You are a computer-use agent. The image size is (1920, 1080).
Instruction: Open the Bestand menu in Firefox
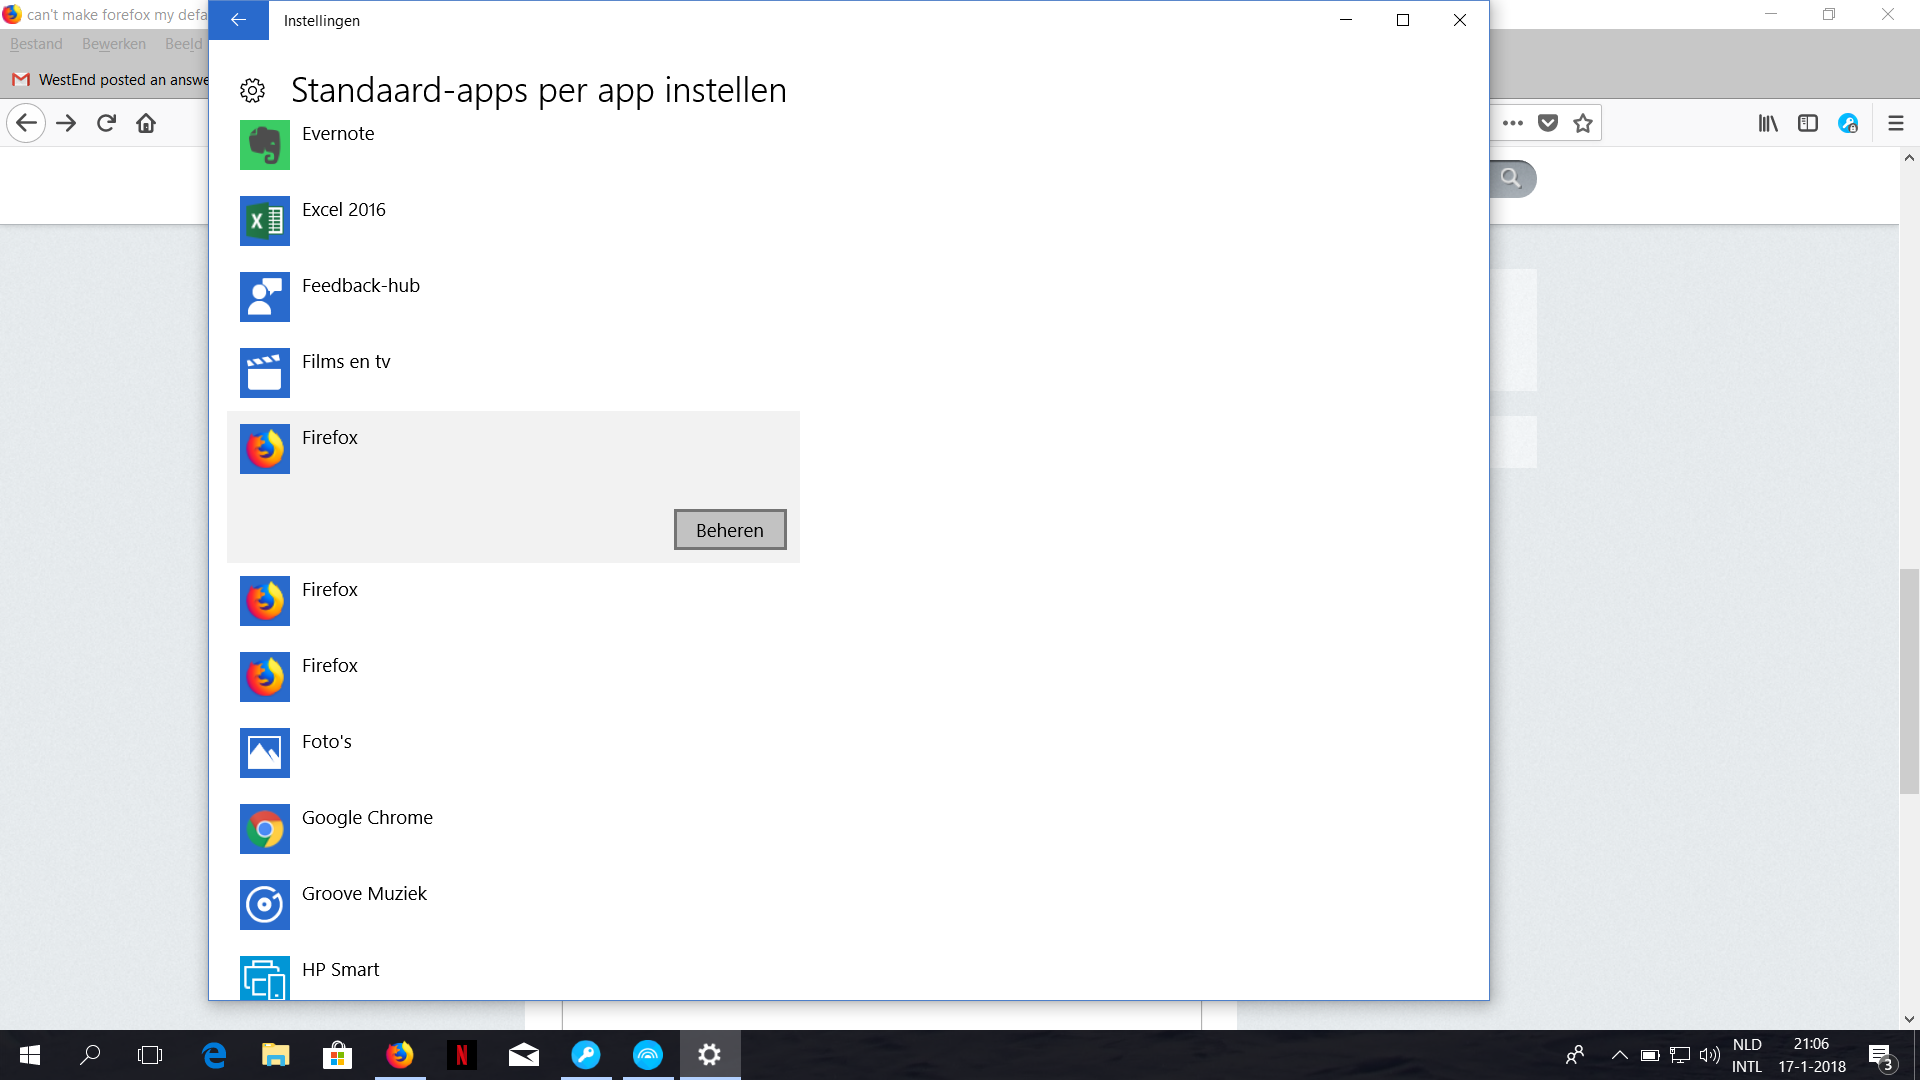pyautogui.click(x=36, y=44)
